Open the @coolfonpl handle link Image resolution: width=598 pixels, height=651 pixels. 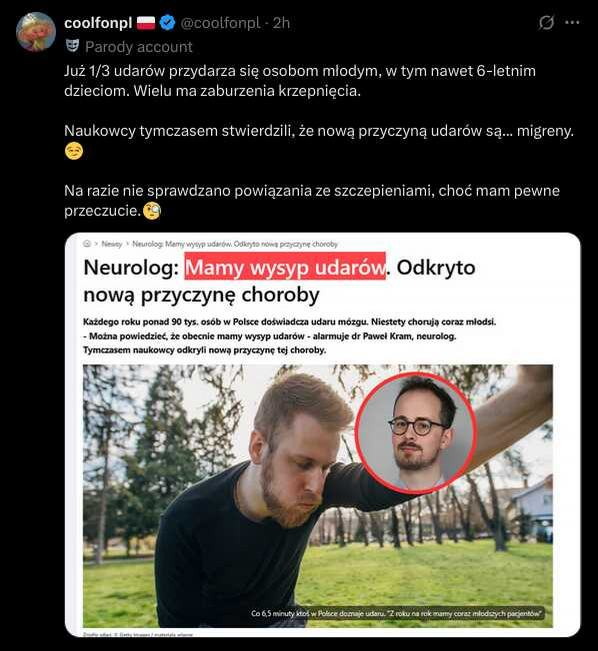(220, 23)
